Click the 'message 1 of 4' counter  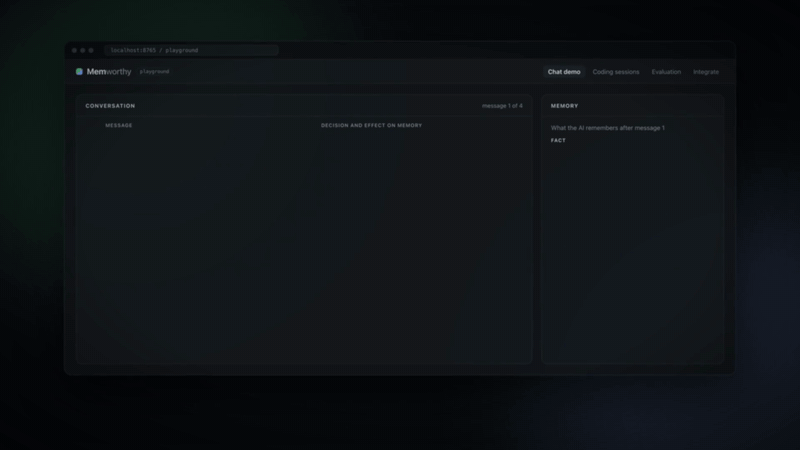tap(502, 106)
